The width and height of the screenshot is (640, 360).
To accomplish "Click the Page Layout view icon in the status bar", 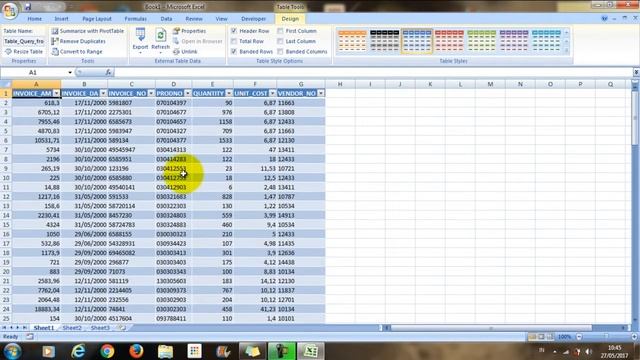I will (x=541, y=337).
